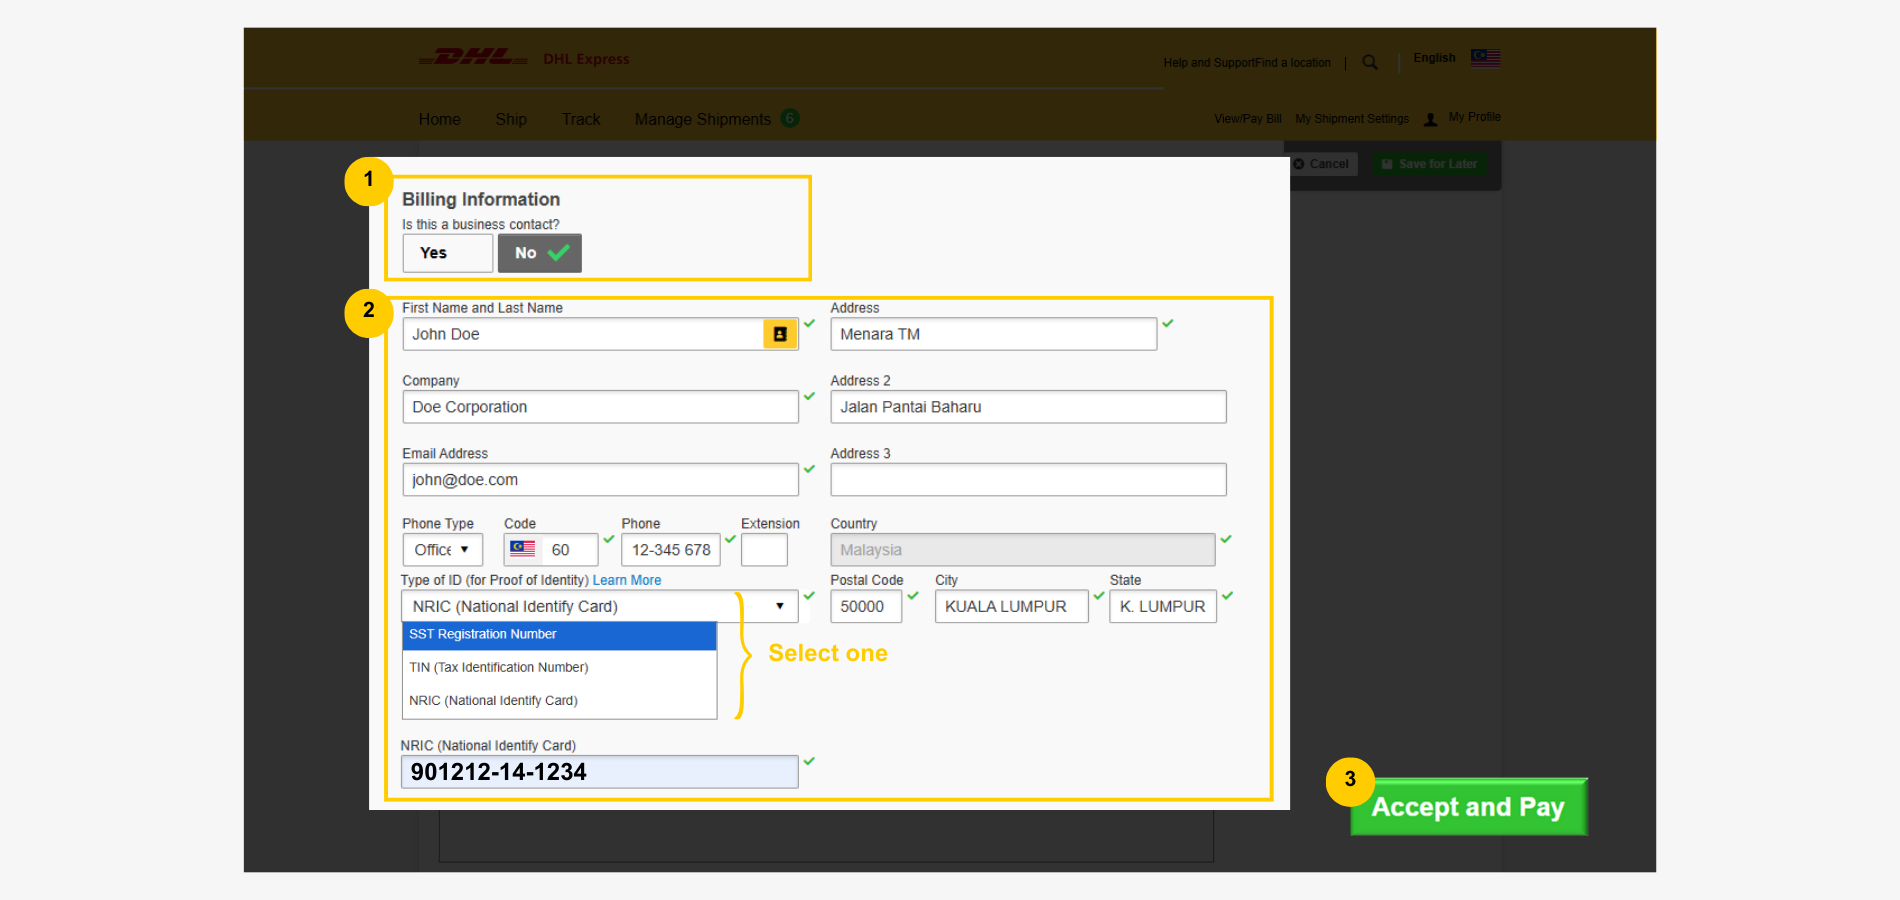
Task: Open the Track menu
Action: [581, 119]
